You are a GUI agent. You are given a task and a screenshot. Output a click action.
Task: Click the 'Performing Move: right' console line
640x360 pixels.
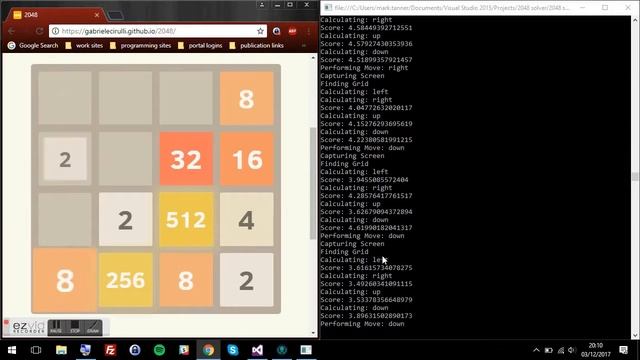364,68
